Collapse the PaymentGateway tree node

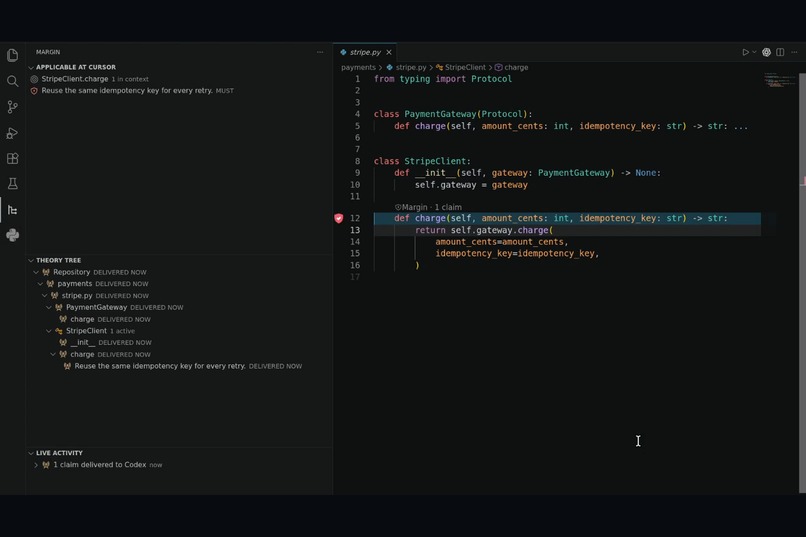pyautogui.click(x=49, y=307)
